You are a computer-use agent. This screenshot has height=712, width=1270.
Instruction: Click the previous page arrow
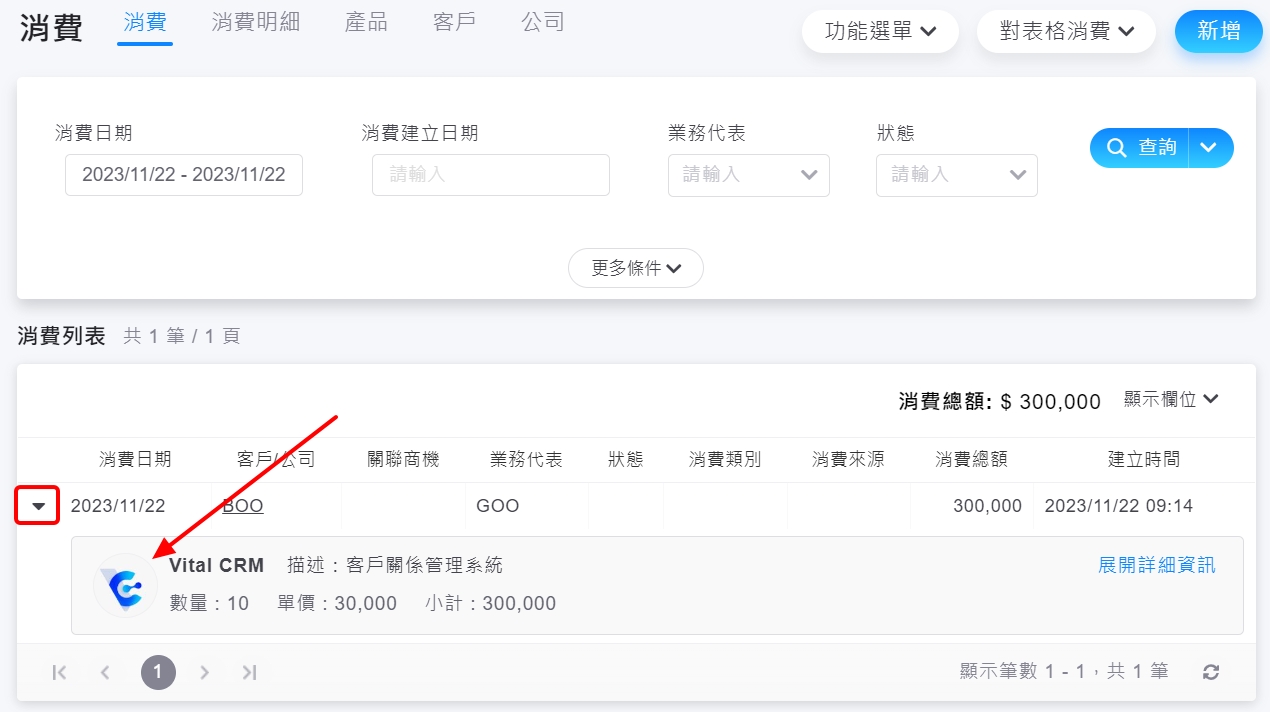click(x=105, y=672)
